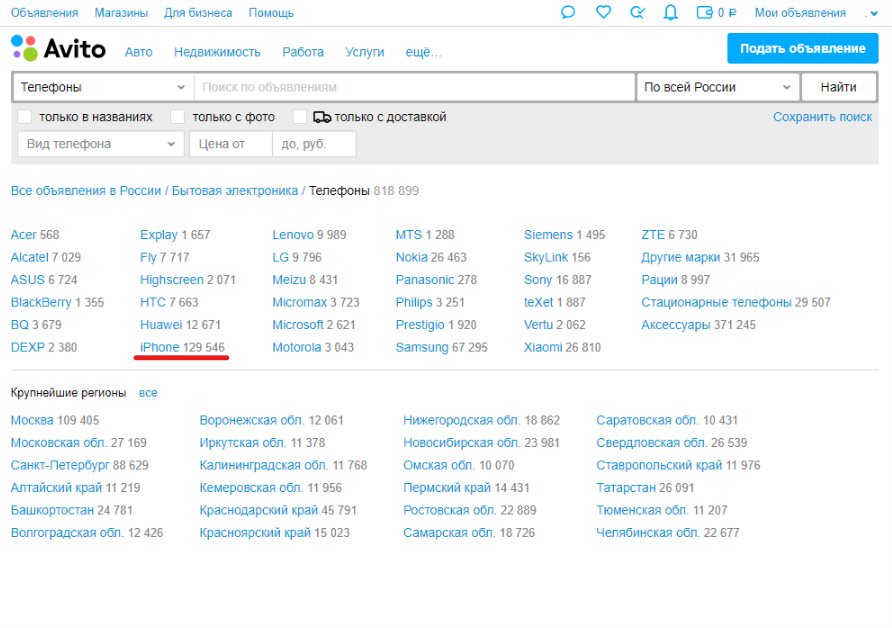892x628 pixels.
Task: Select Vertu brand link
Action: 538,325
